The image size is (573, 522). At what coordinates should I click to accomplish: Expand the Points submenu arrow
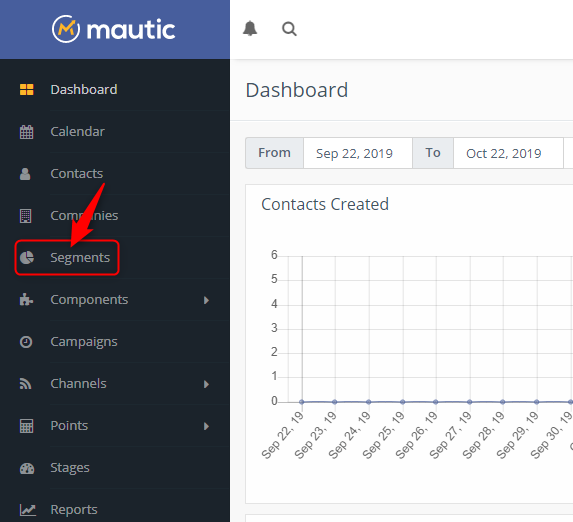[x=206, y=426]
